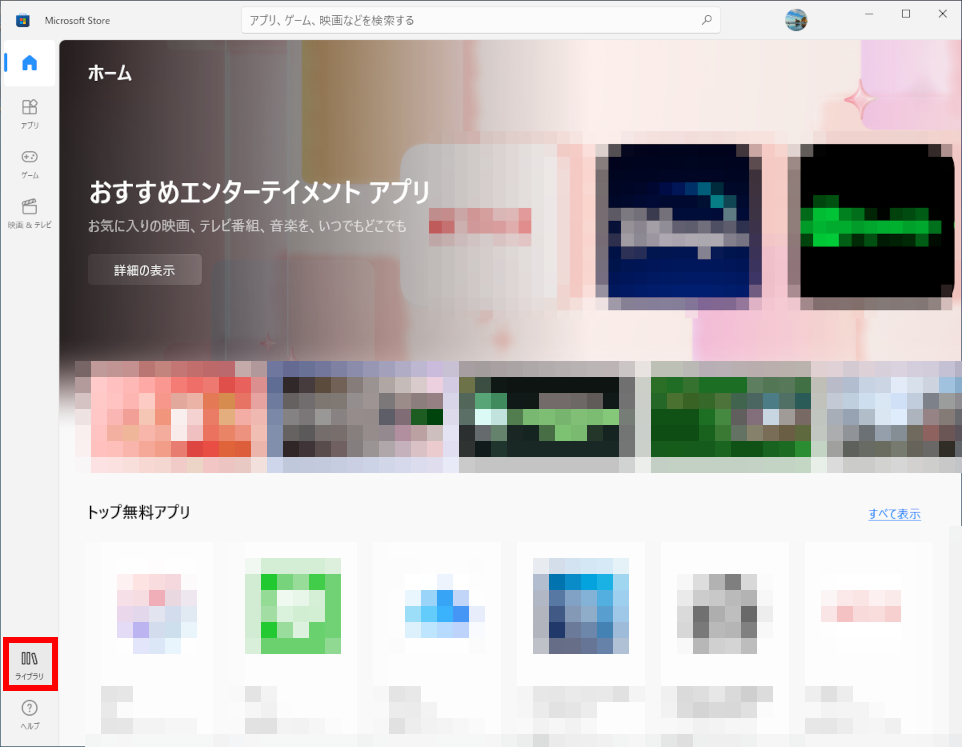Image resolution: width=962 pixels, height=747 pixels.
Task: Click the トップ無料アプリ section heading
Action: (x=139, y=512)
